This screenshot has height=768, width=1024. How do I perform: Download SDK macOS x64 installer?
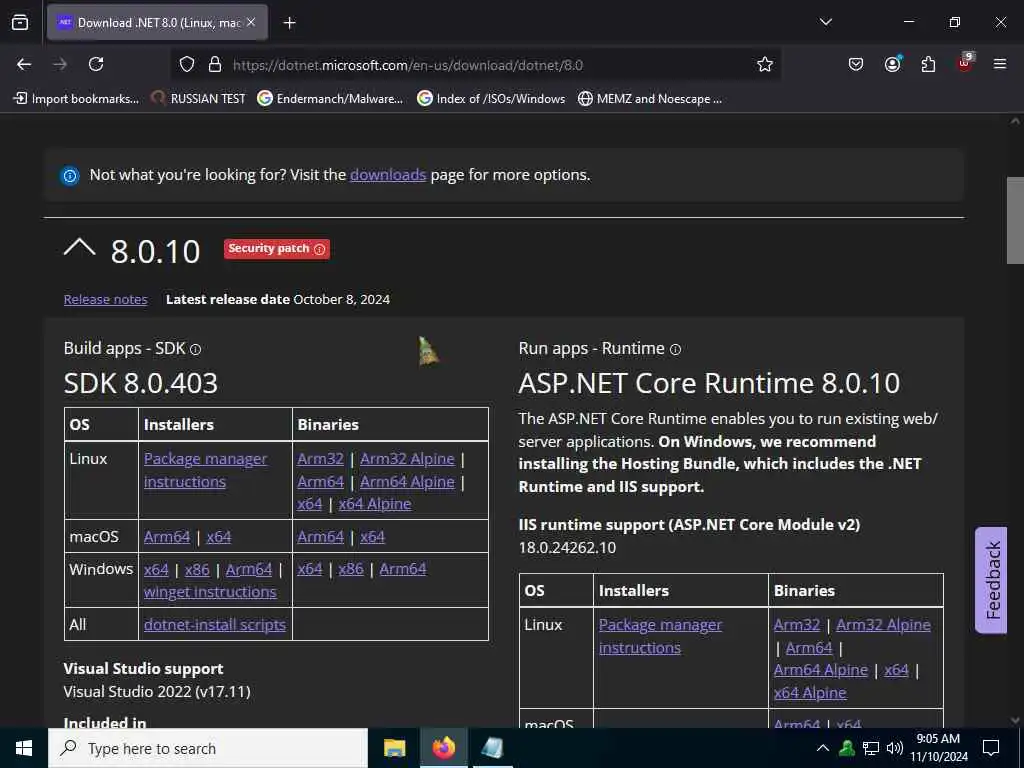coord(219,537)
